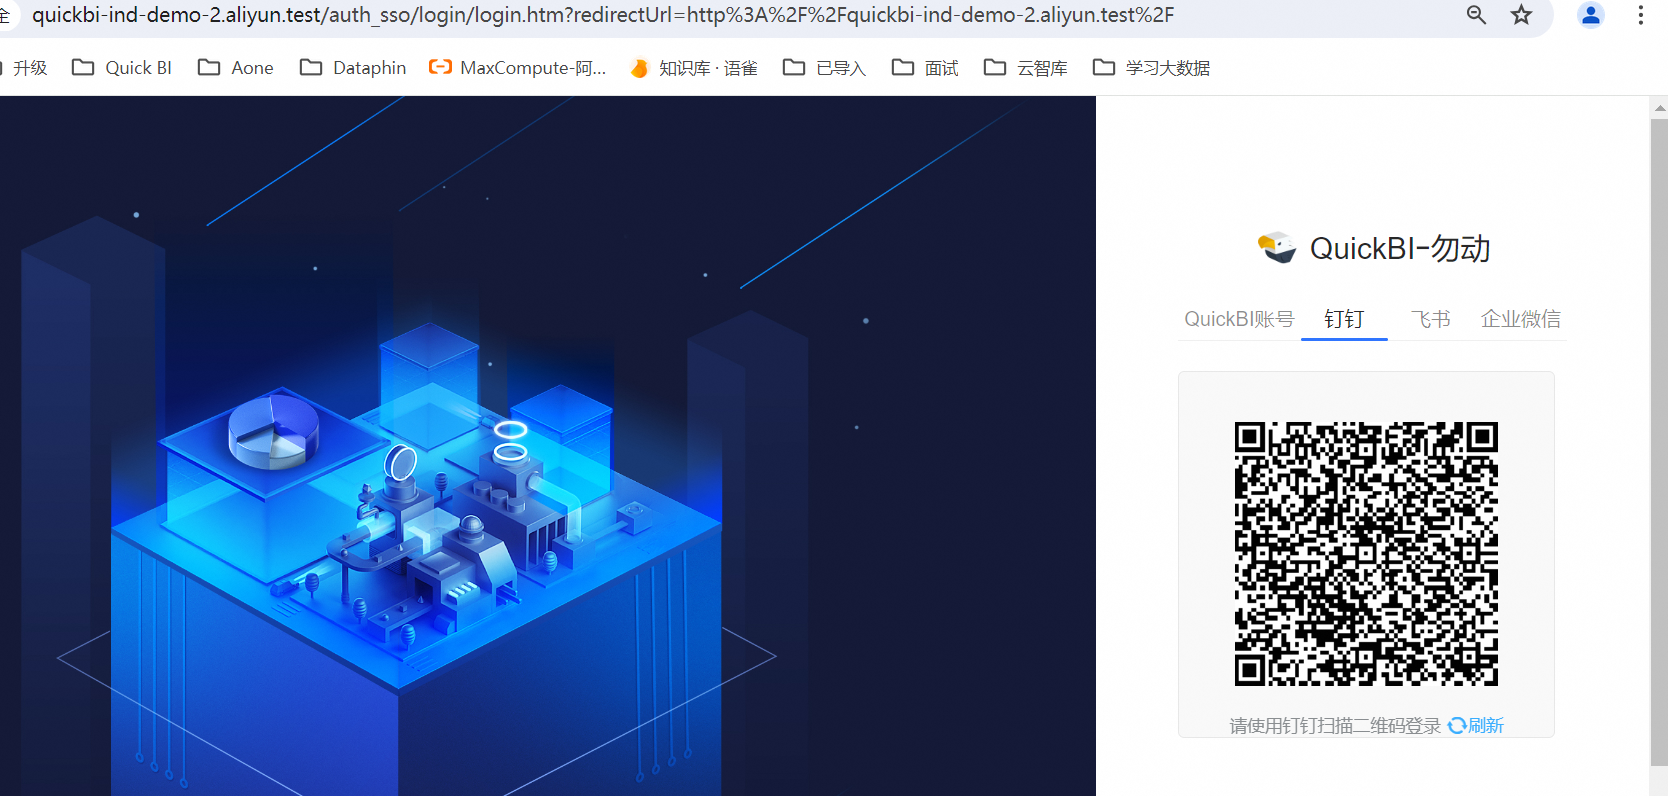Viewport: 1668px width, 796px height.
Task: Click the DingTalk login QR code
Action: [1366, 554]
